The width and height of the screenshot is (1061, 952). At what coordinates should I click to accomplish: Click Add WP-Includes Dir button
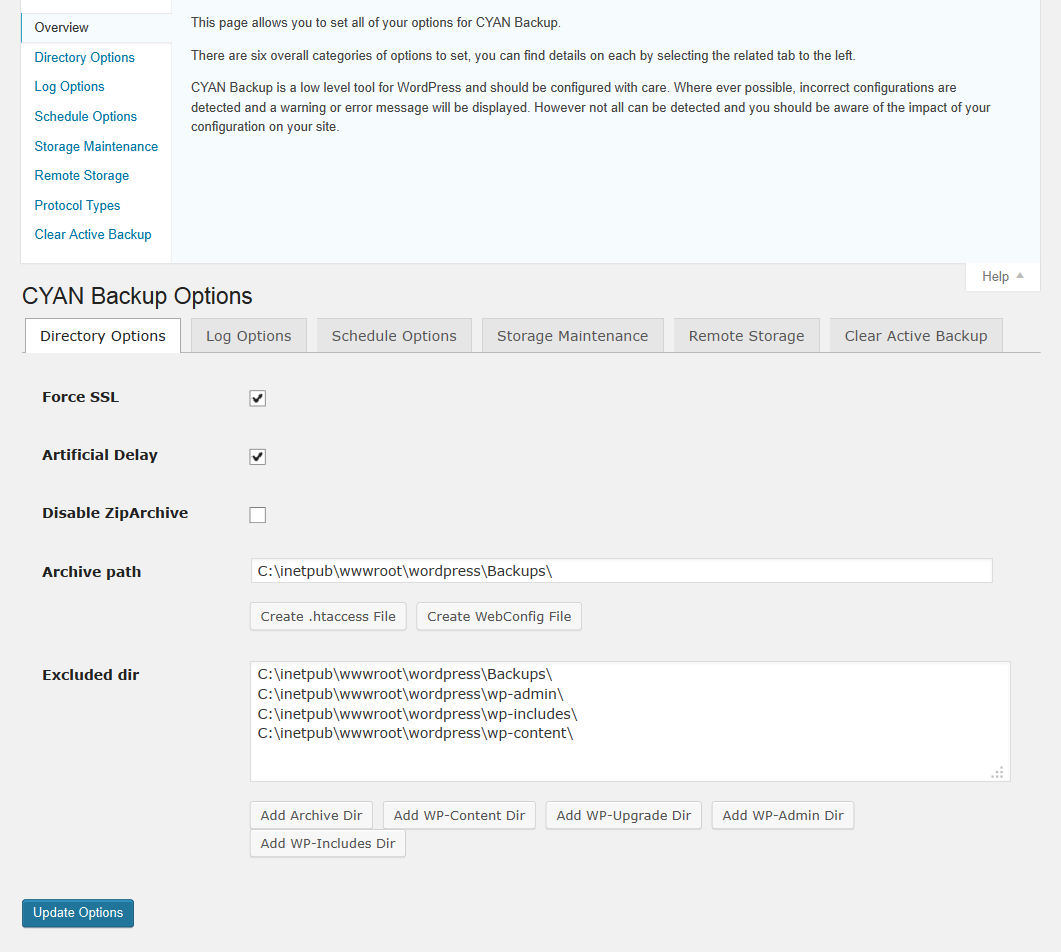pos(328,843)
